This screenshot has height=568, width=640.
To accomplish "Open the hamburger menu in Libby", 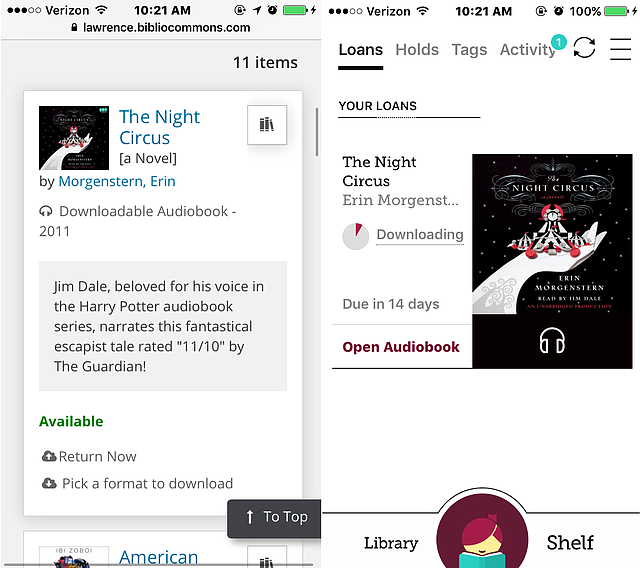I will 620,49.
